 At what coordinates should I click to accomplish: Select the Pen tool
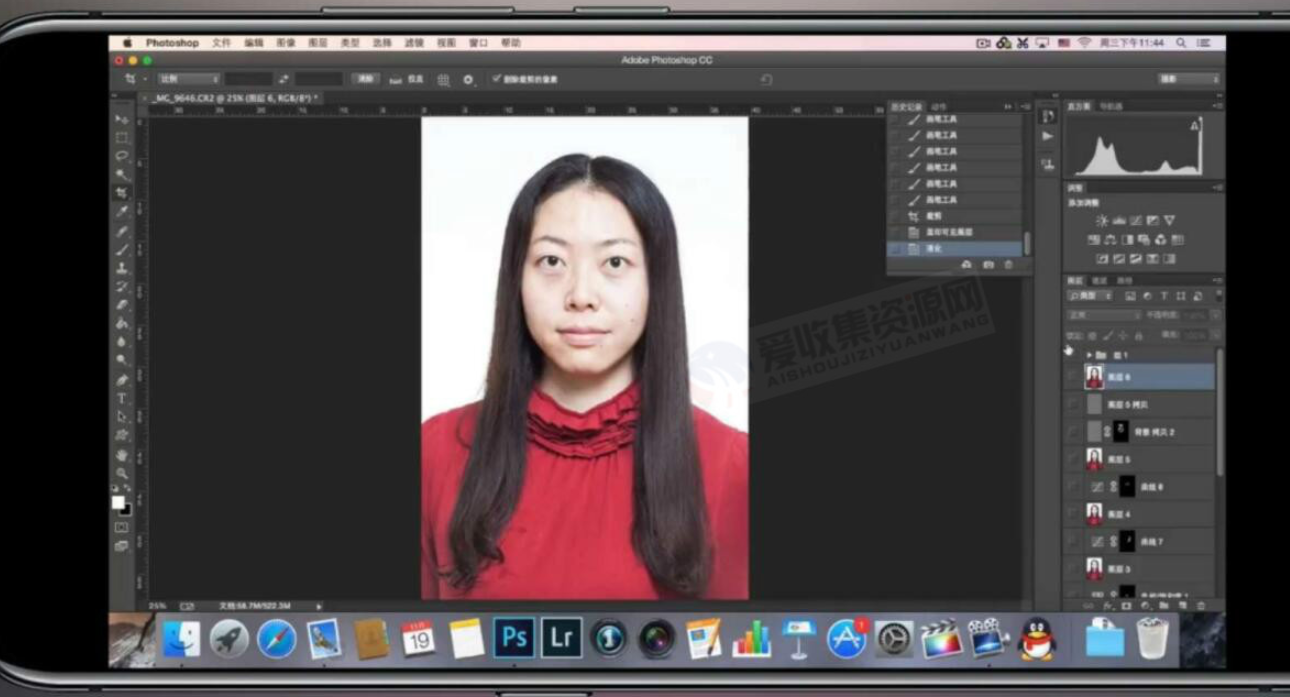(x=122, y=380)
